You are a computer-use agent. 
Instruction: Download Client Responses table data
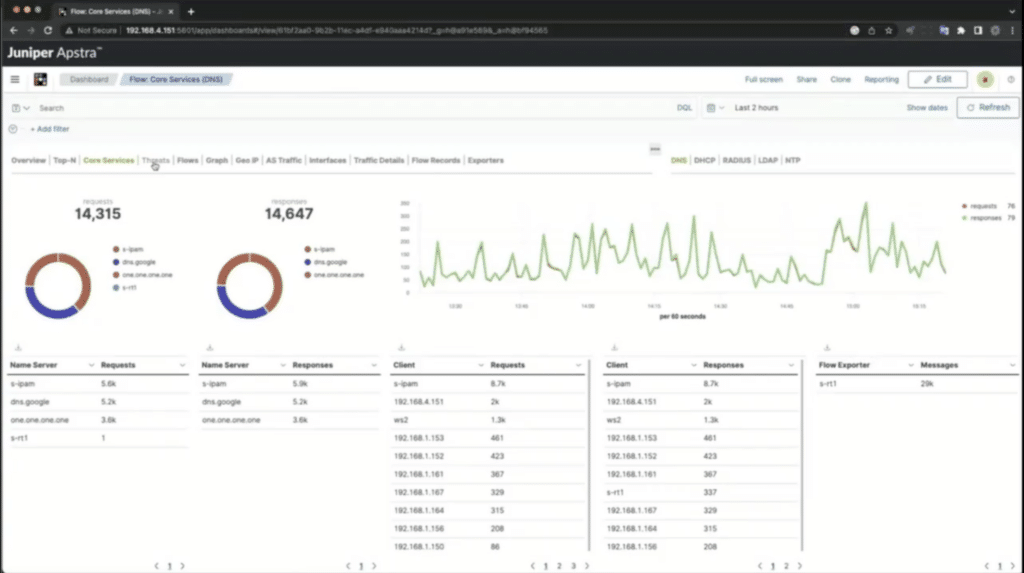pyautogui.click(x=614, y=348)
